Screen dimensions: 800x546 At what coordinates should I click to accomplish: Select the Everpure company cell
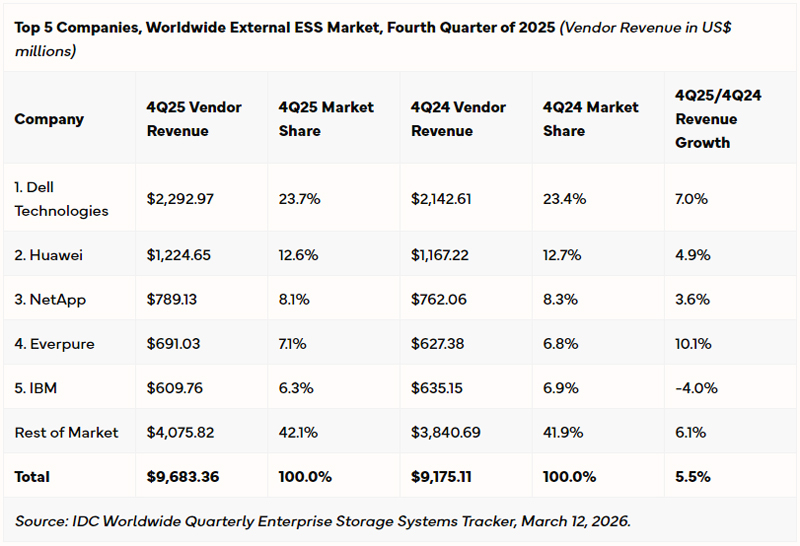(x=54, y=344)
